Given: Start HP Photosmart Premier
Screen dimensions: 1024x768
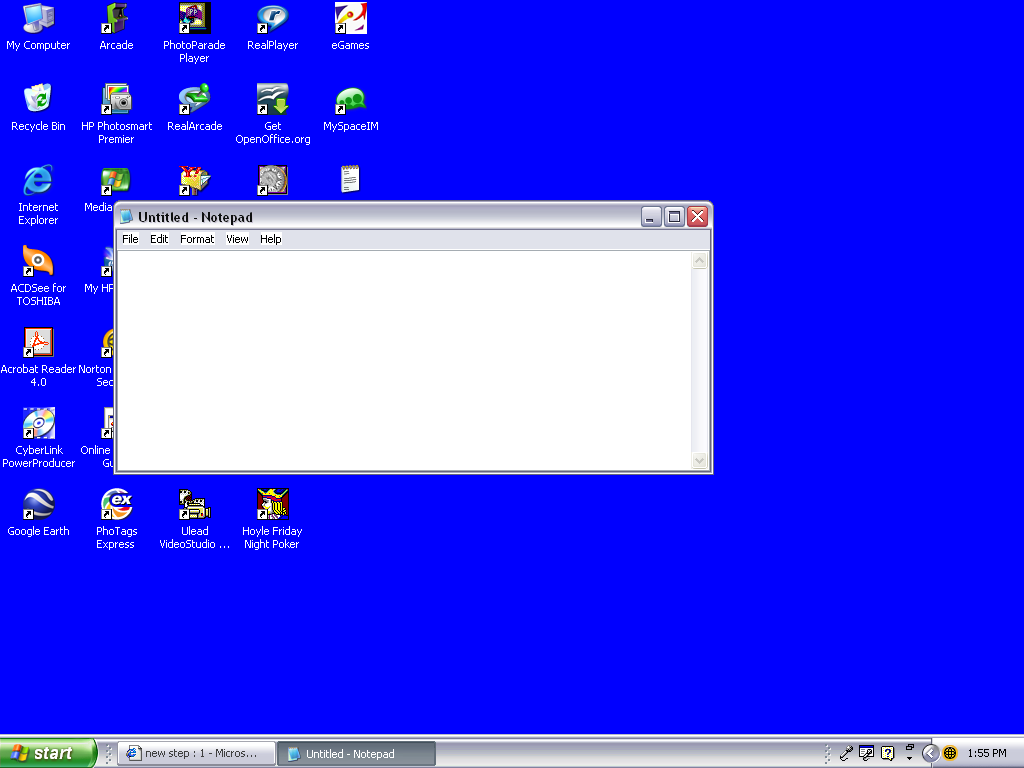Looking at the screenshot, I should coord(116,100).
